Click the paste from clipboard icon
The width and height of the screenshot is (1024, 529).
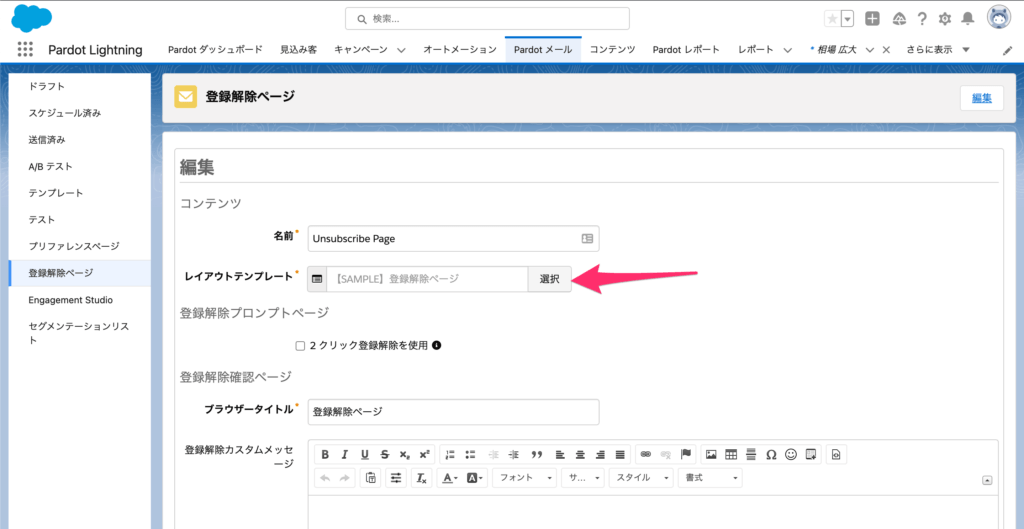(x=370, y=478)
